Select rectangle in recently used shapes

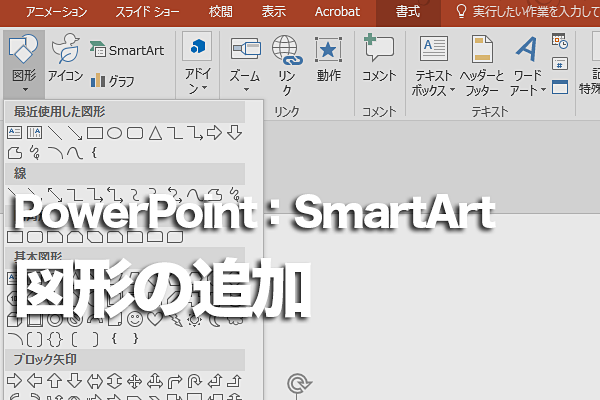pyautogui.click(x=95, y=133)
